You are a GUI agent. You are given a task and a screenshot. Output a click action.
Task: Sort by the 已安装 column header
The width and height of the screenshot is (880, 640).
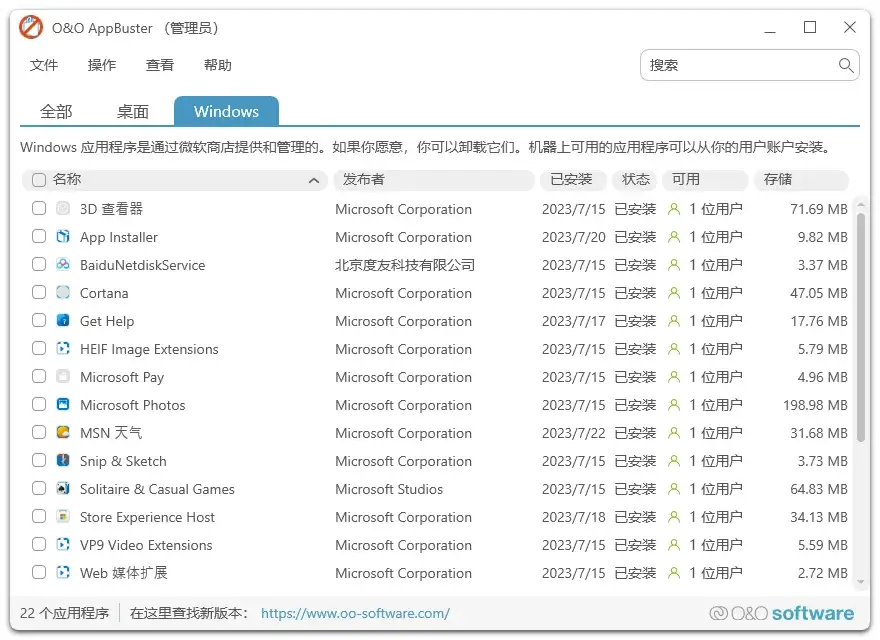tap(573, 180)
